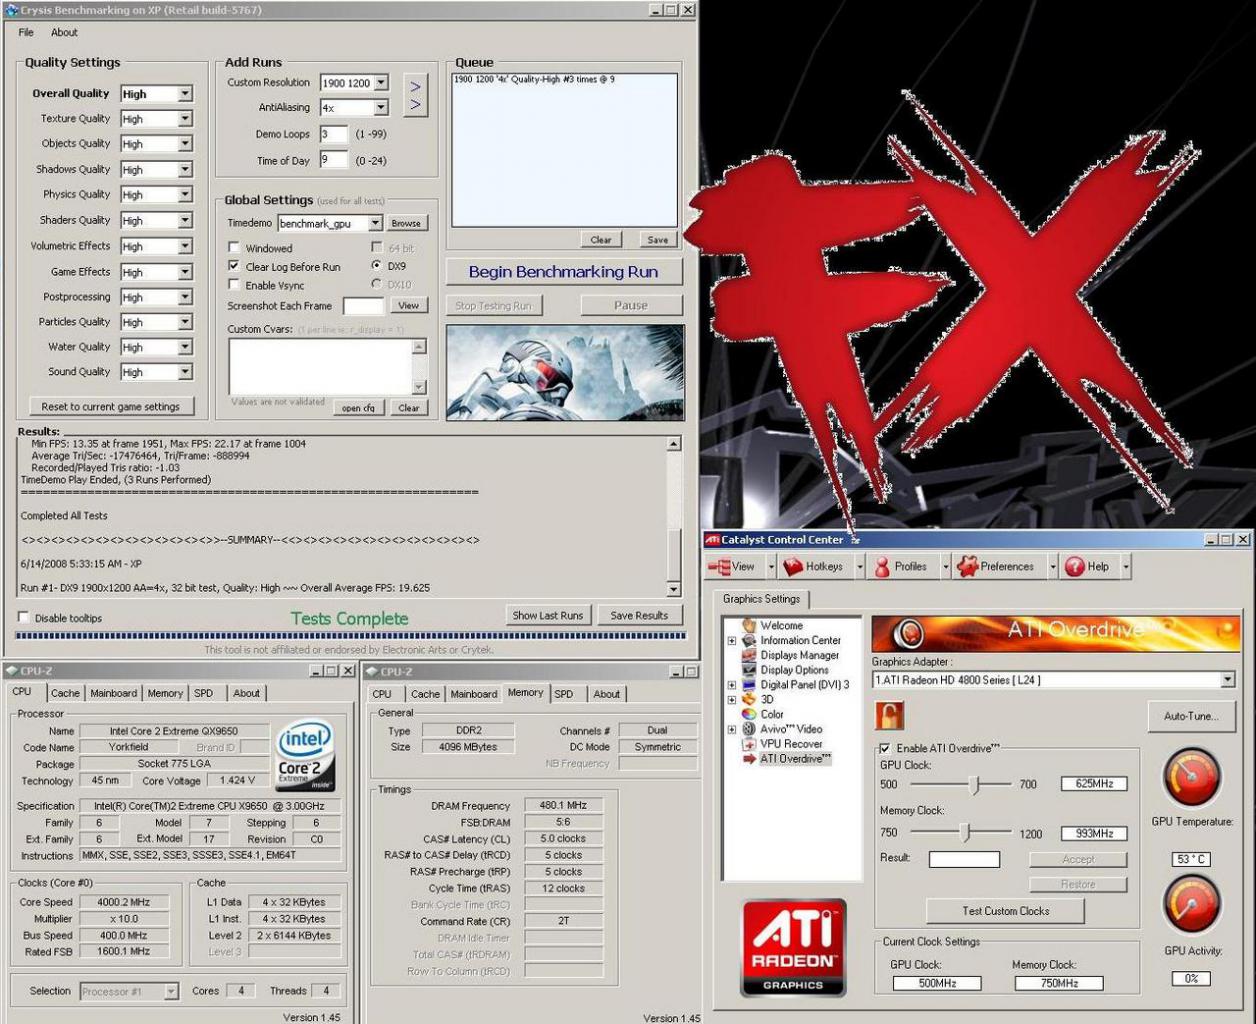
Task: Switch to Mainboard tab in left CPU-Z
Action: pos(114,693)
